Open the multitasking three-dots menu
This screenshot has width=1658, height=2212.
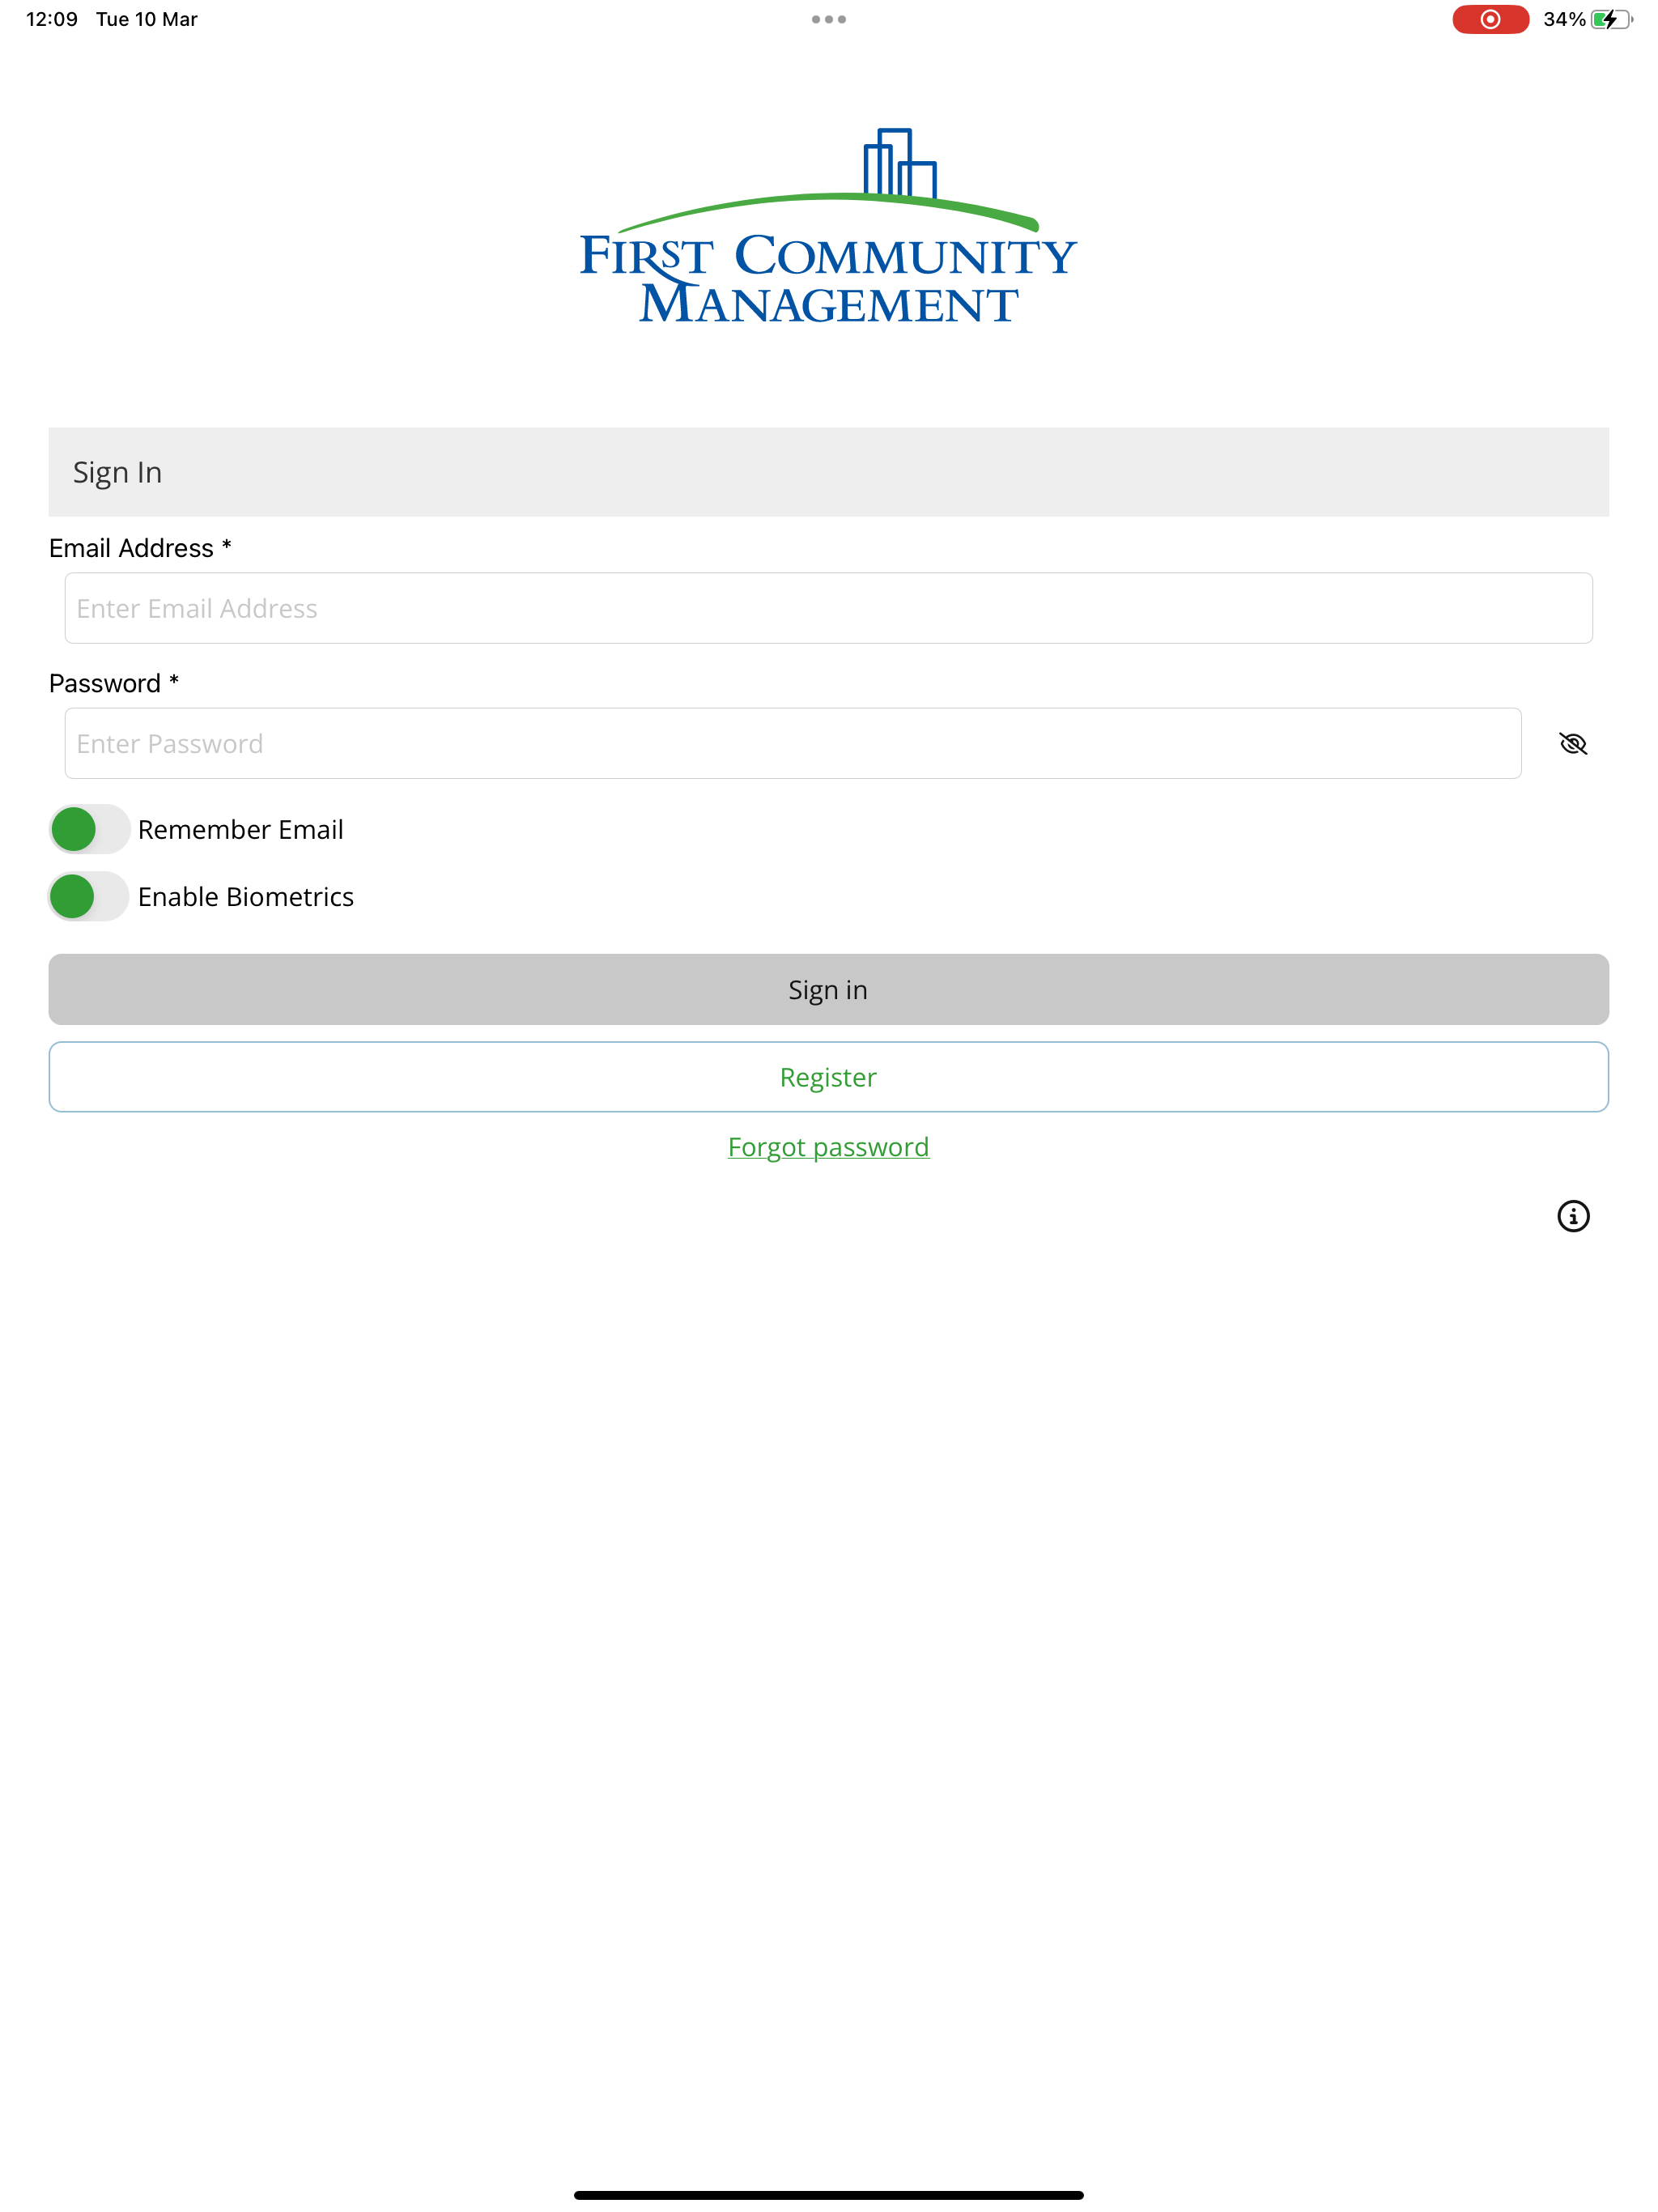pos(829,19)
